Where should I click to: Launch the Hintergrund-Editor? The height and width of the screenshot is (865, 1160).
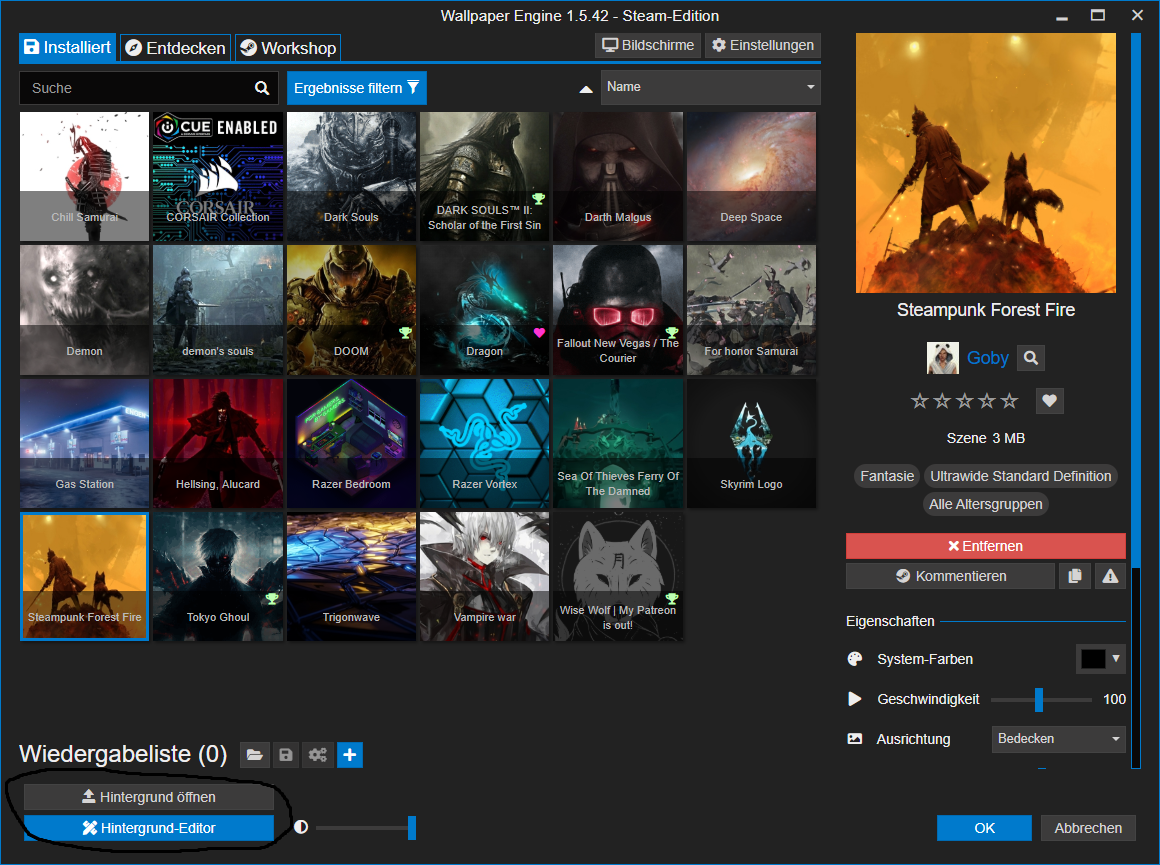click(149, 828)
